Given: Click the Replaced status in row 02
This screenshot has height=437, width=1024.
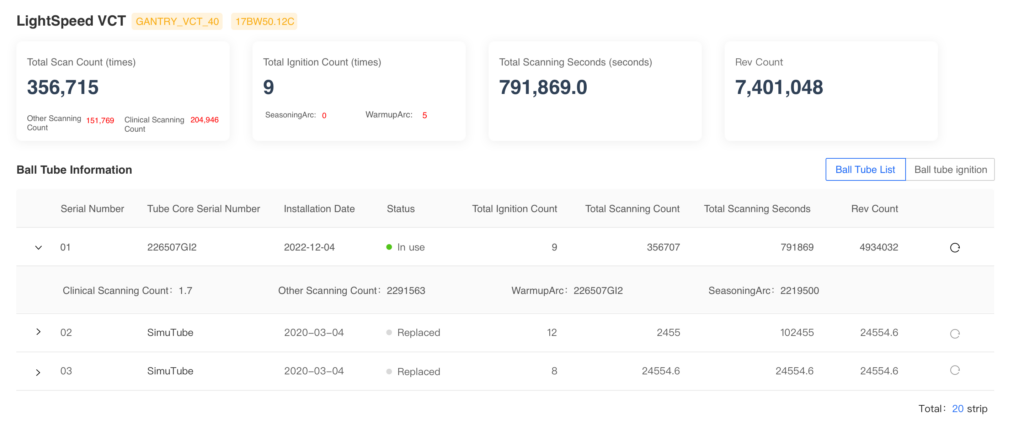Looking at the screenshot, I should pyautogui.click(x=413, y=332).
